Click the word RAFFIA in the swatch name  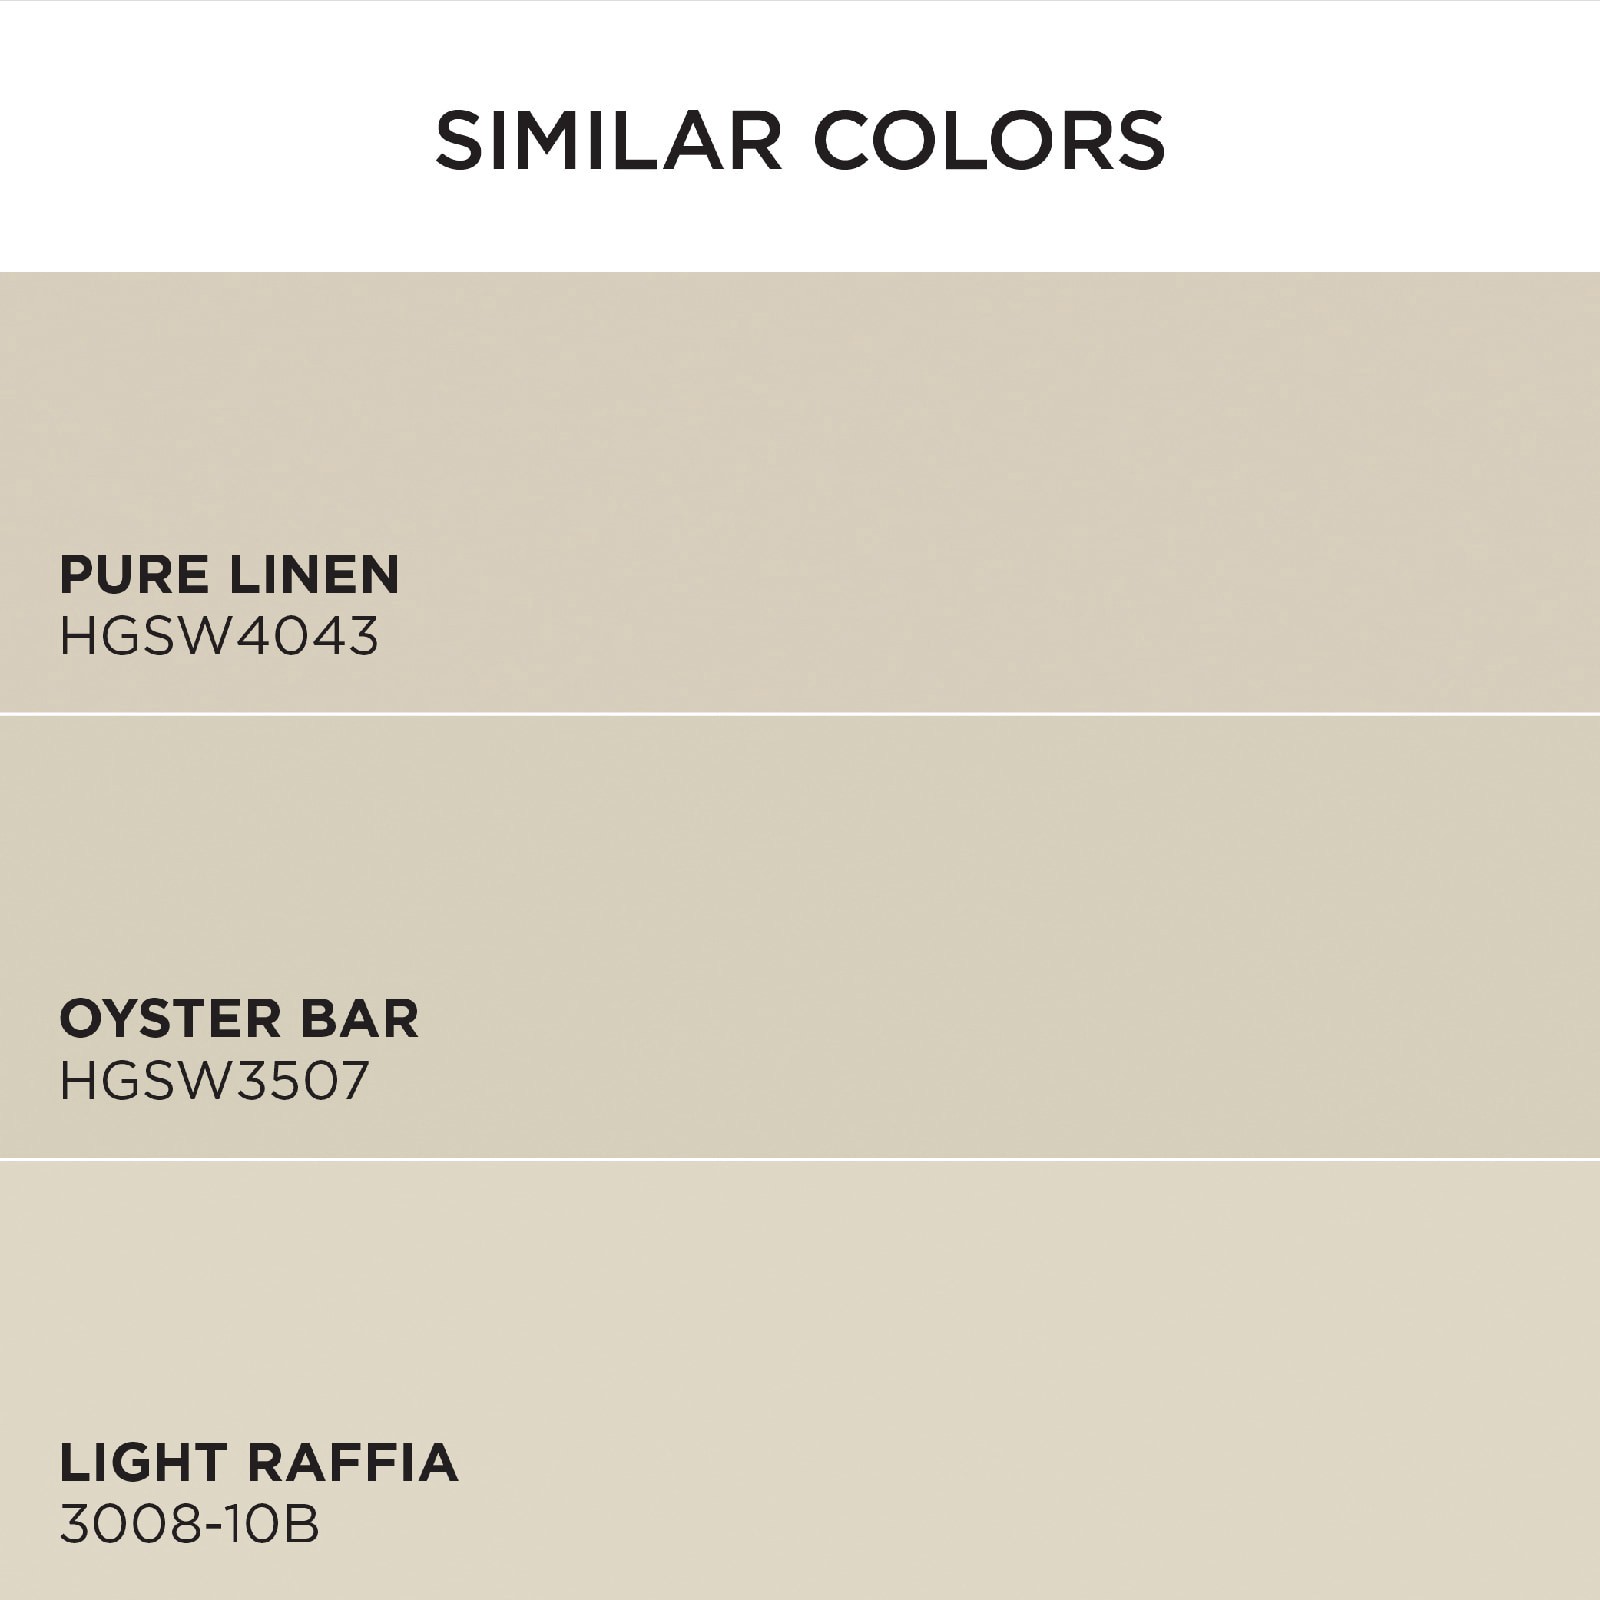point(353,1463)
